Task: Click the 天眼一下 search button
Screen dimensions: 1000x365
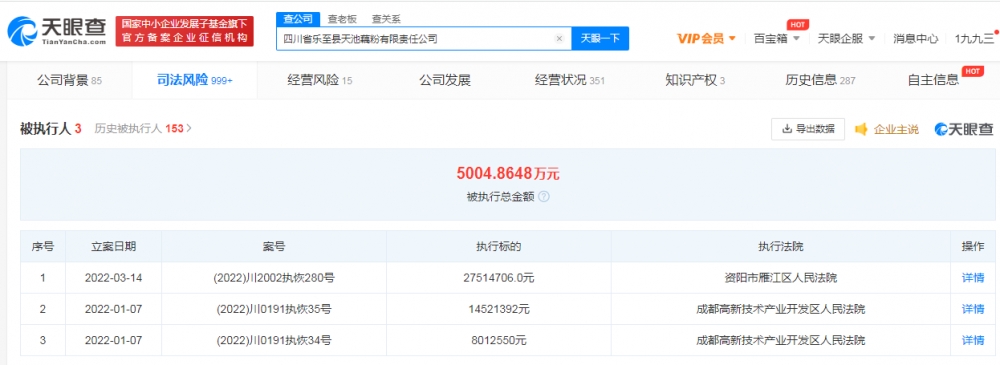Action: [599, 38]
